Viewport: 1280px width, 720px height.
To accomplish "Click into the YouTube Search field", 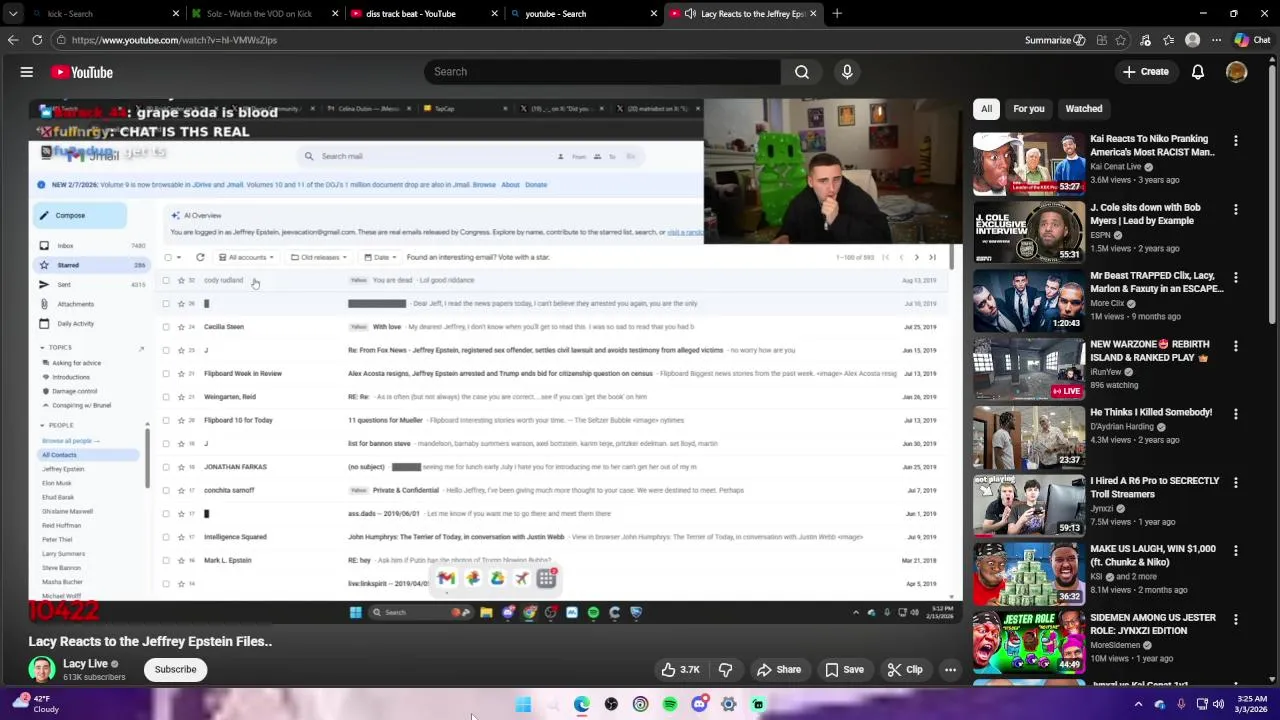I will coord(603,72).
